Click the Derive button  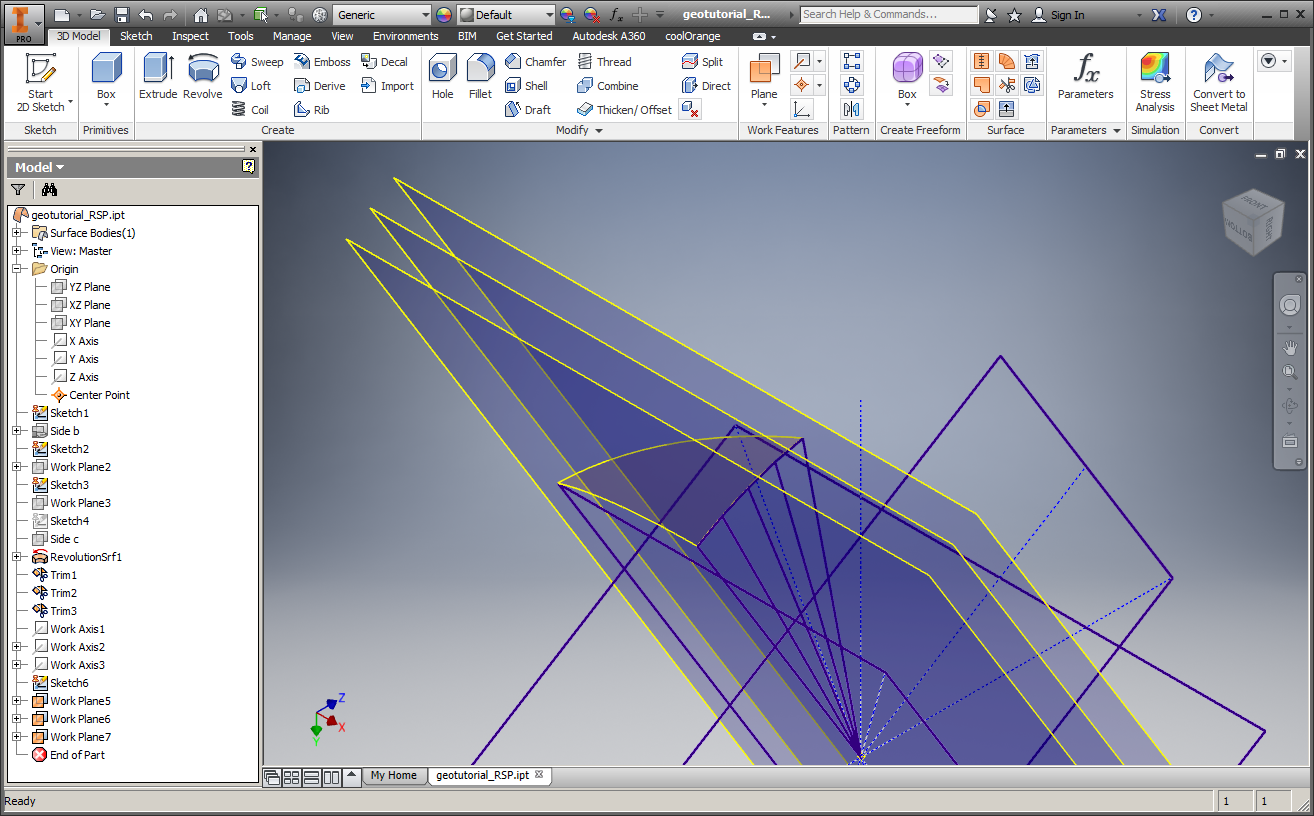pyautogui.click(x=320, y=86)
